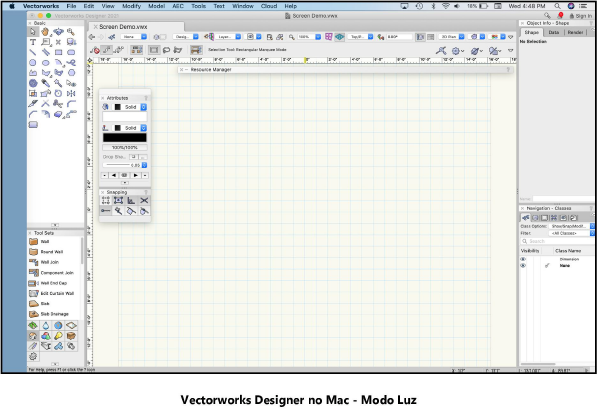597x416 pixels.
Task: Click the Sign In button
Action: pos(581,16)
